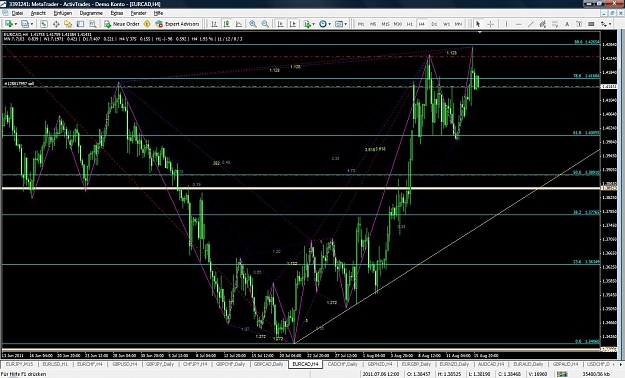Zoom in the chart
Viewport: 625px width, 378px height.
click(253, 24)
